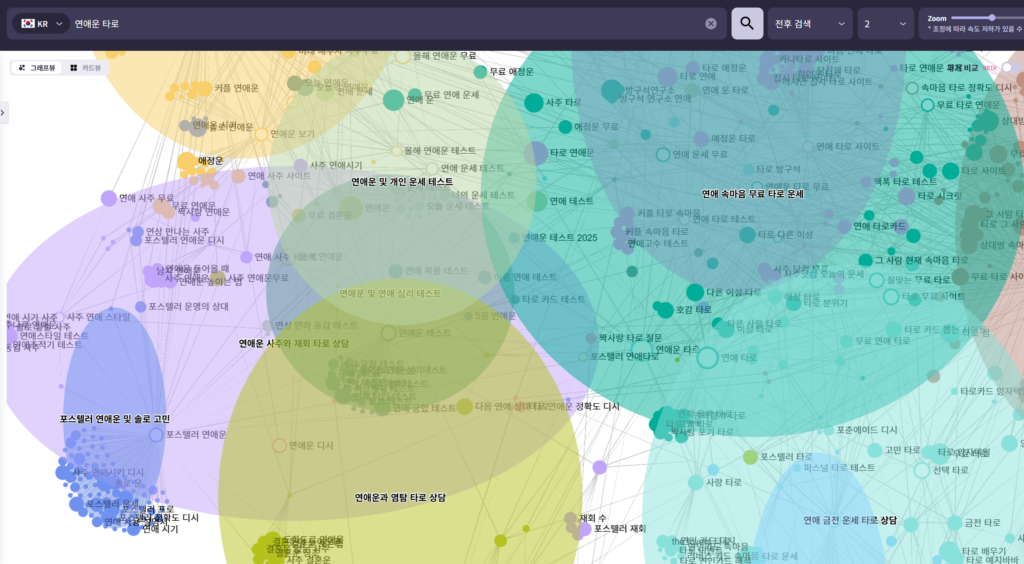The height and width of the screenshot is (564, 1024).
Task: Select the 무료 애정운 node circle
Action: click(480, 72)
